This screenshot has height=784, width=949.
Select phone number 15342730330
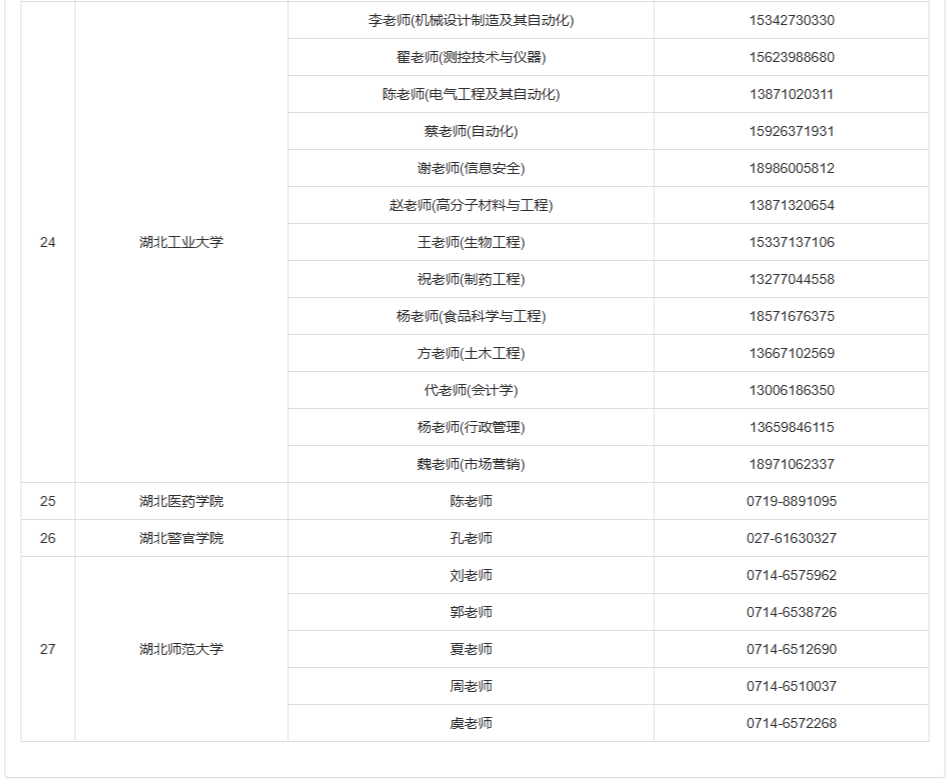click(x=792, y=20)
